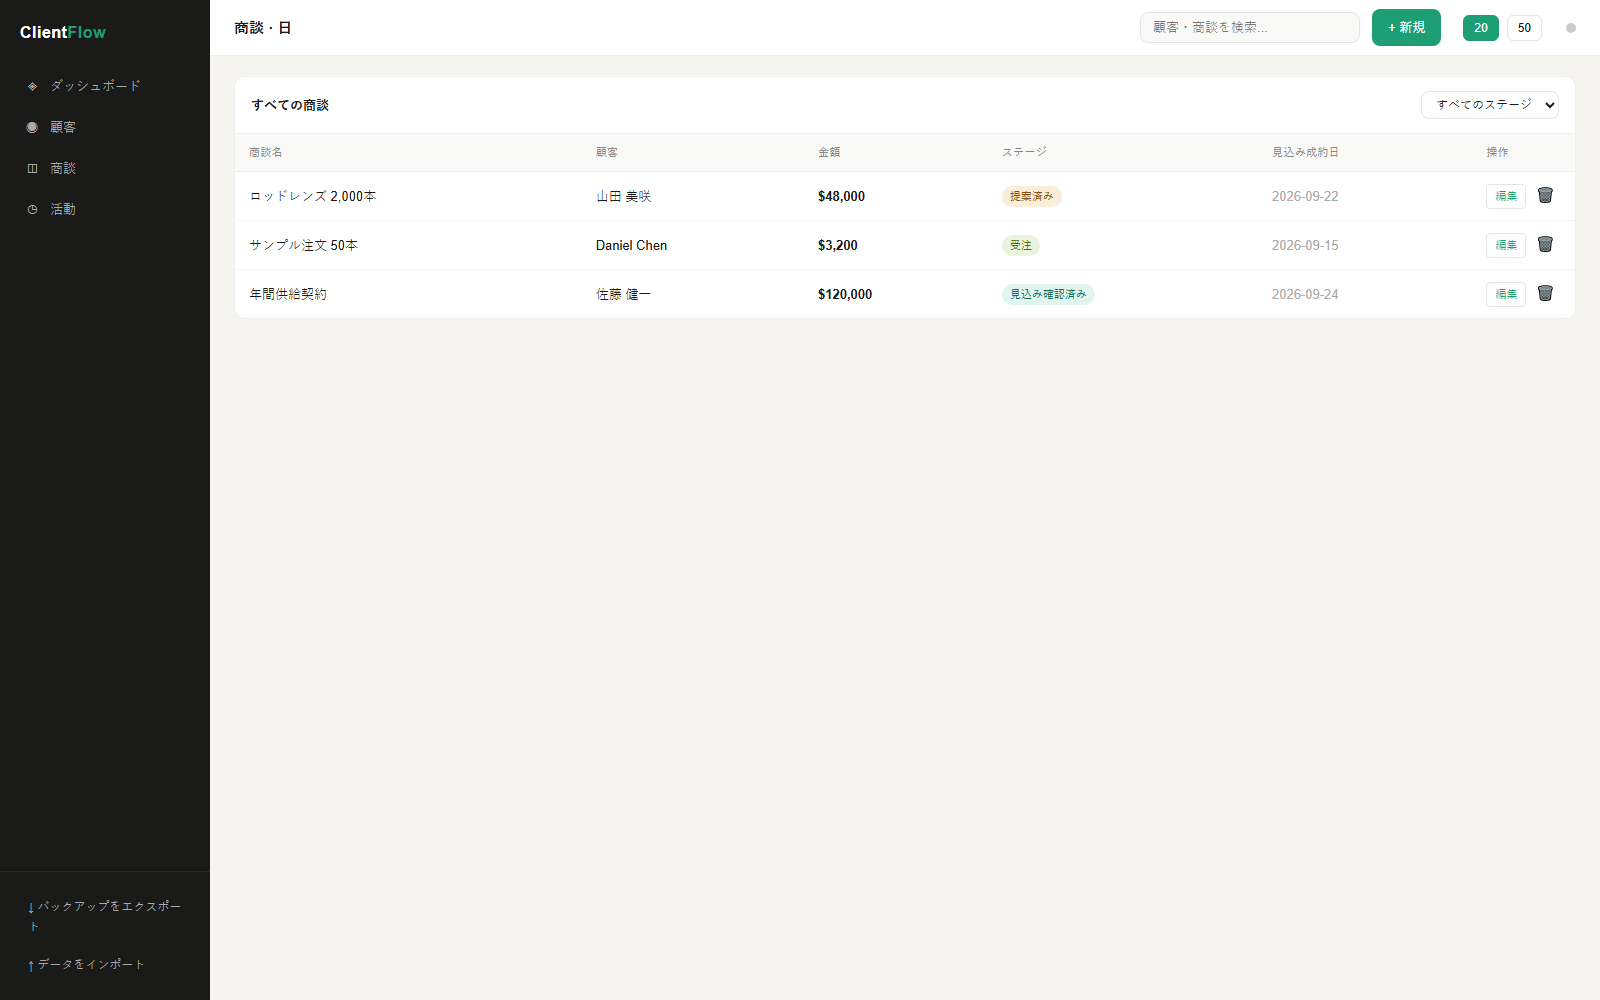
Task: Click the ClientFlow logo
Action: point(63,32)
